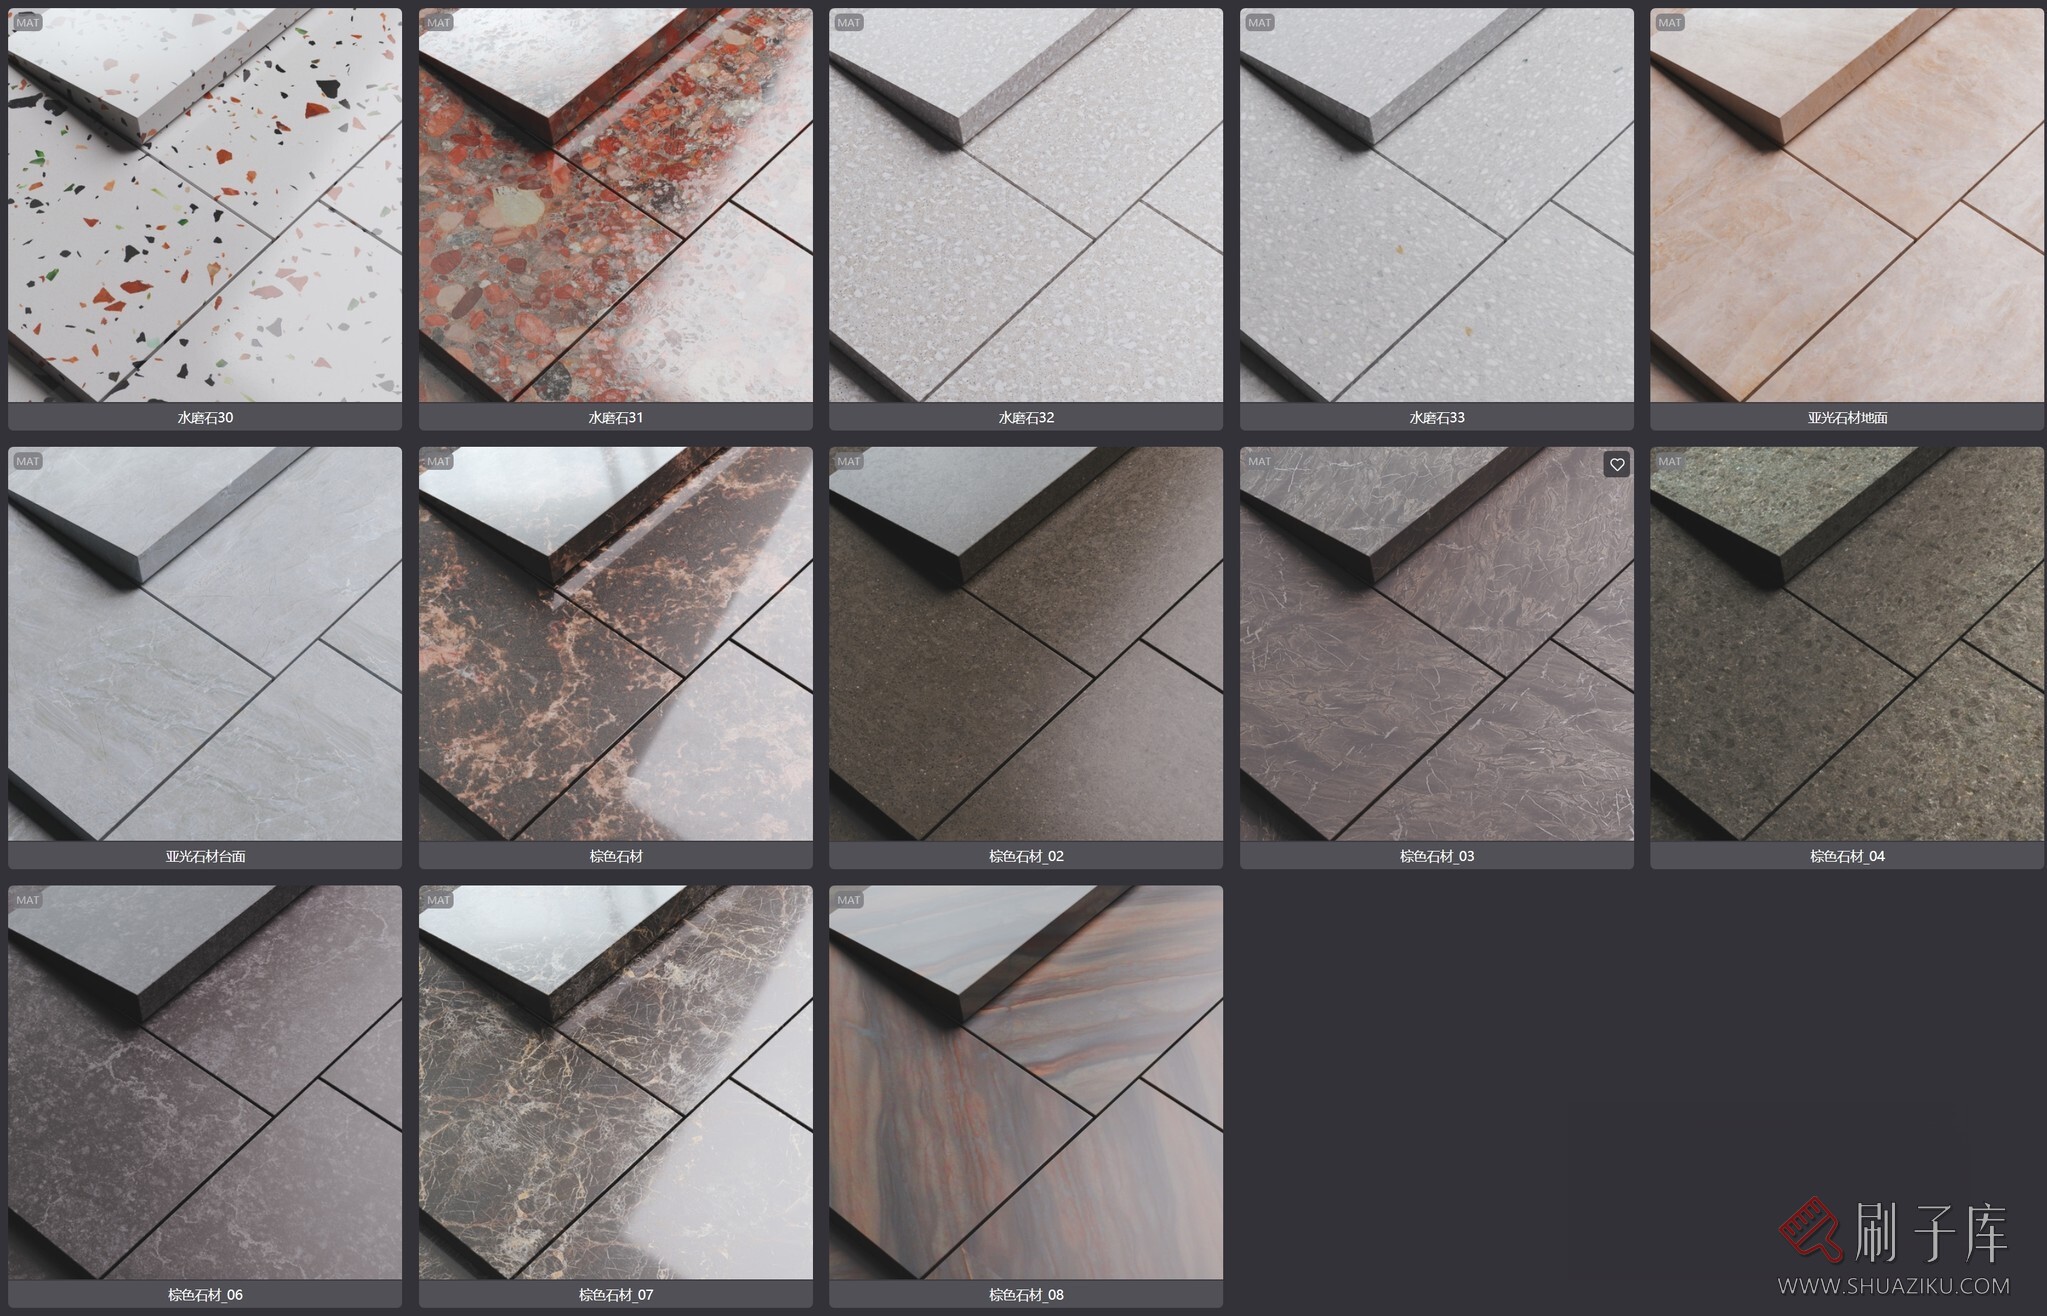Click the 亚光石材地面 name label
The width and height of the screenshot is (2047, 1316).
pos(1847,417)
